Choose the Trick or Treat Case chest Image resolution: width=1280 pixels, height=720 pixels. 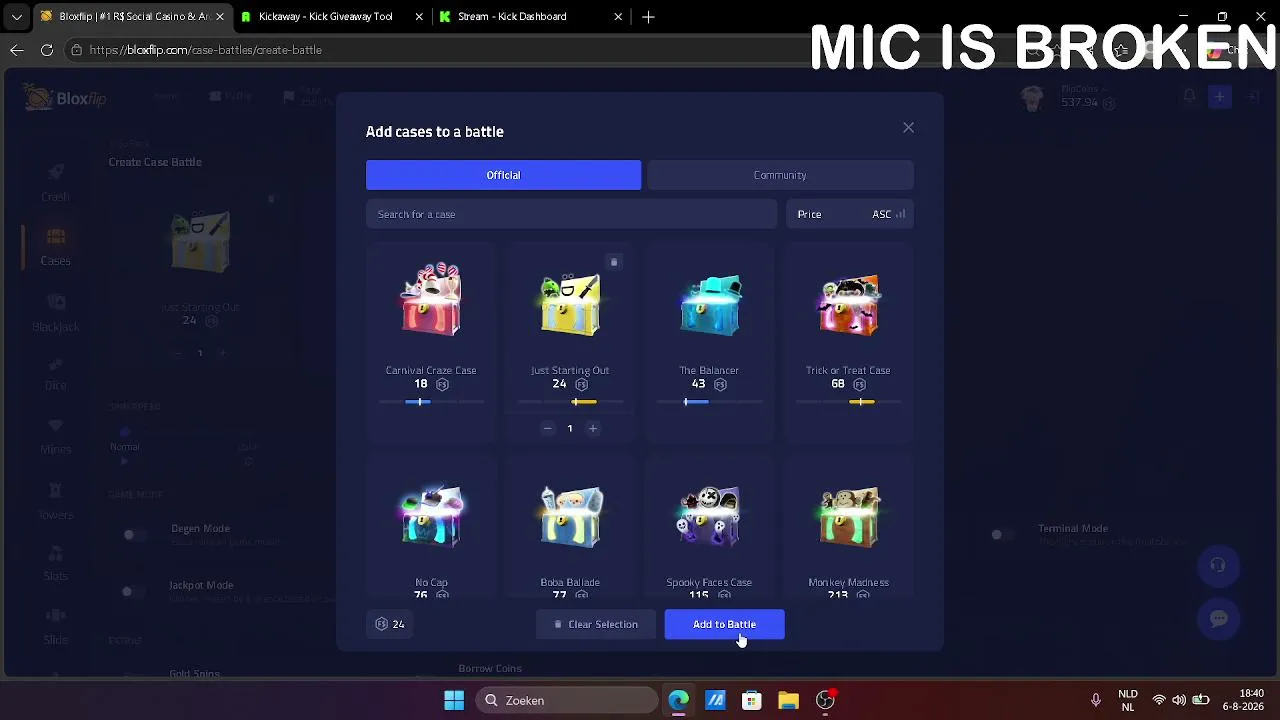[x=848, y=303]
